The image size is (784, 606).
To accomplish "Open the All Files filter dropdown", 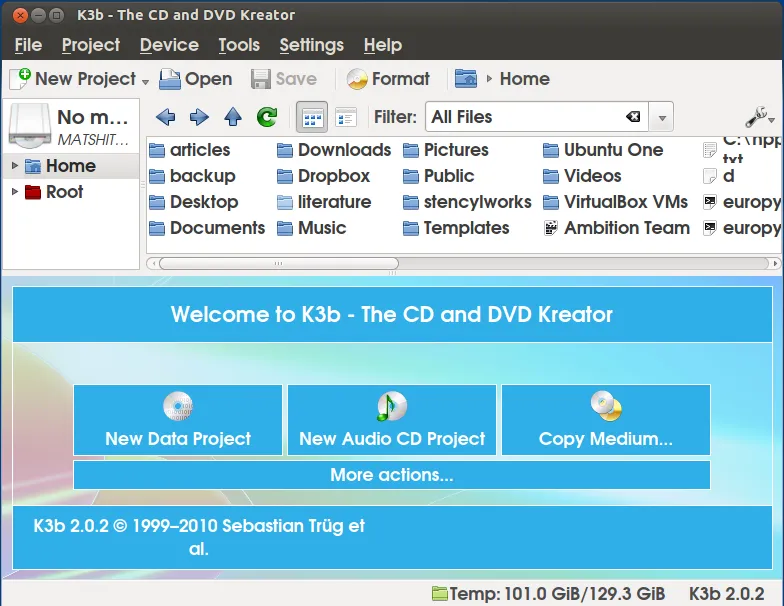I will click(660, 117).
